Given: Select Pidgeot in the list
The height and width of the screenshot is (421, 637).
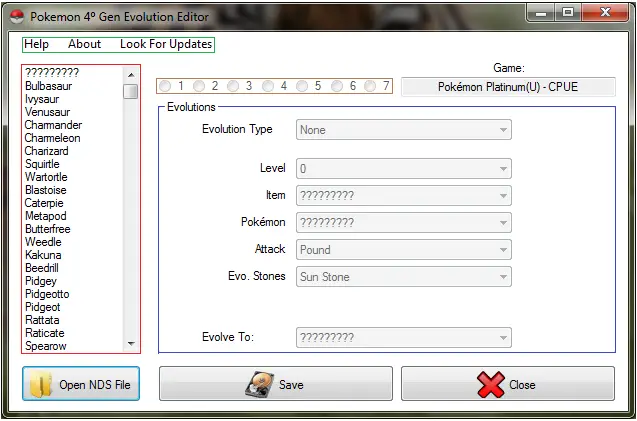Looking at the screenshot, I should [43, 307].
